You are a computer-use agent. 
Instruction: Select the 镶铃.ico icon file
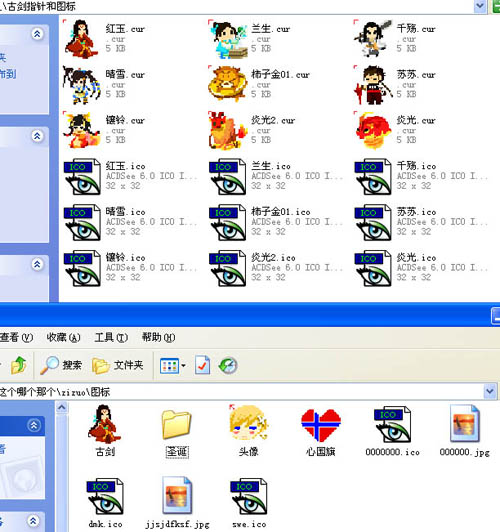coord(130,268)
